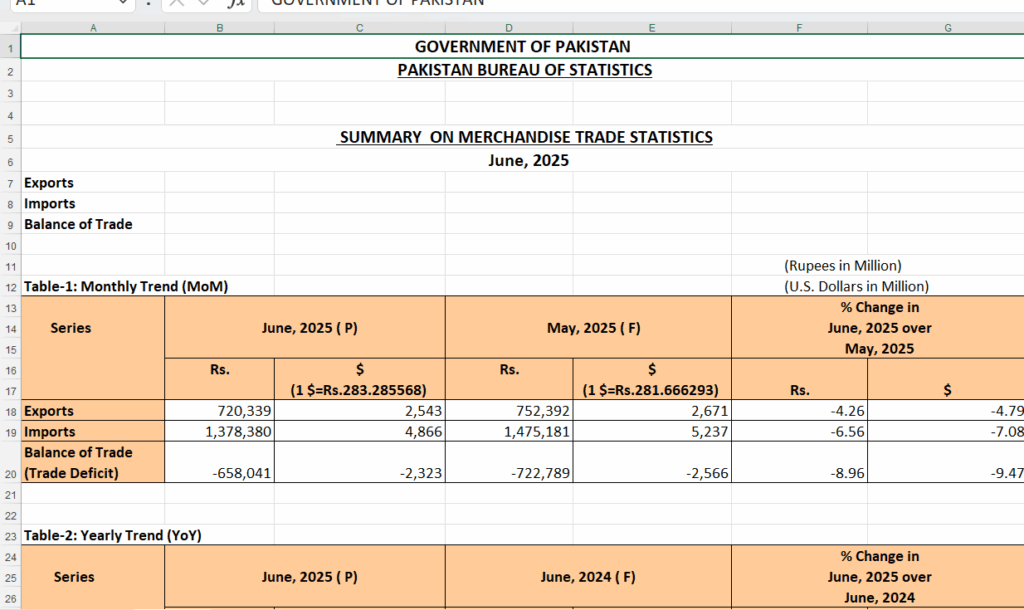
Task: Select column G header
Action: pos(946,28)
